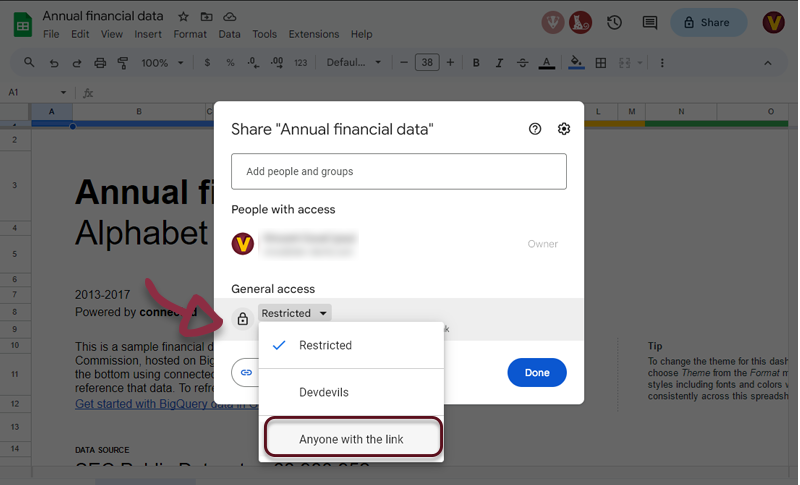Image resolution: width=800 pixels, height=485 pixels.
Task: Open the fill color picker
Action: (x=576, y=63)
